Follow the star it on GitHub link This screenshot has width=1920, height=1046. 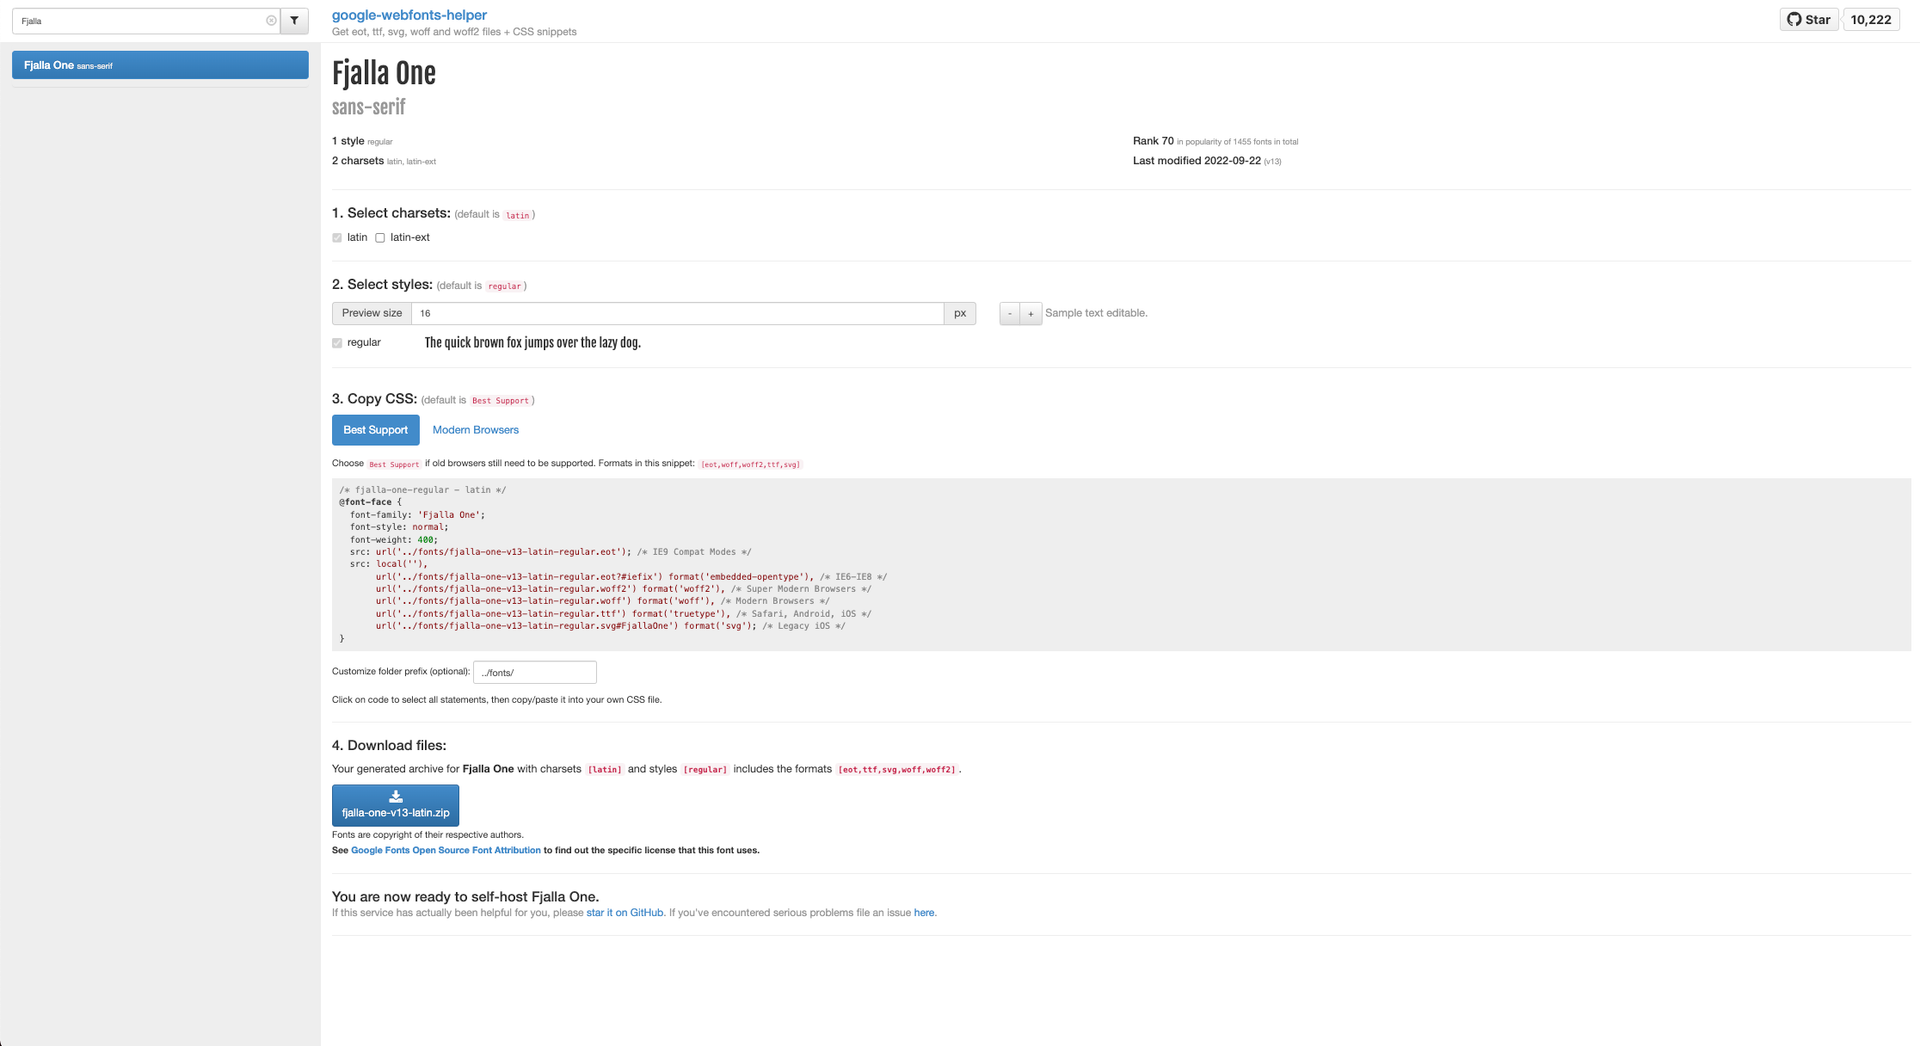[x=624, y=913]
